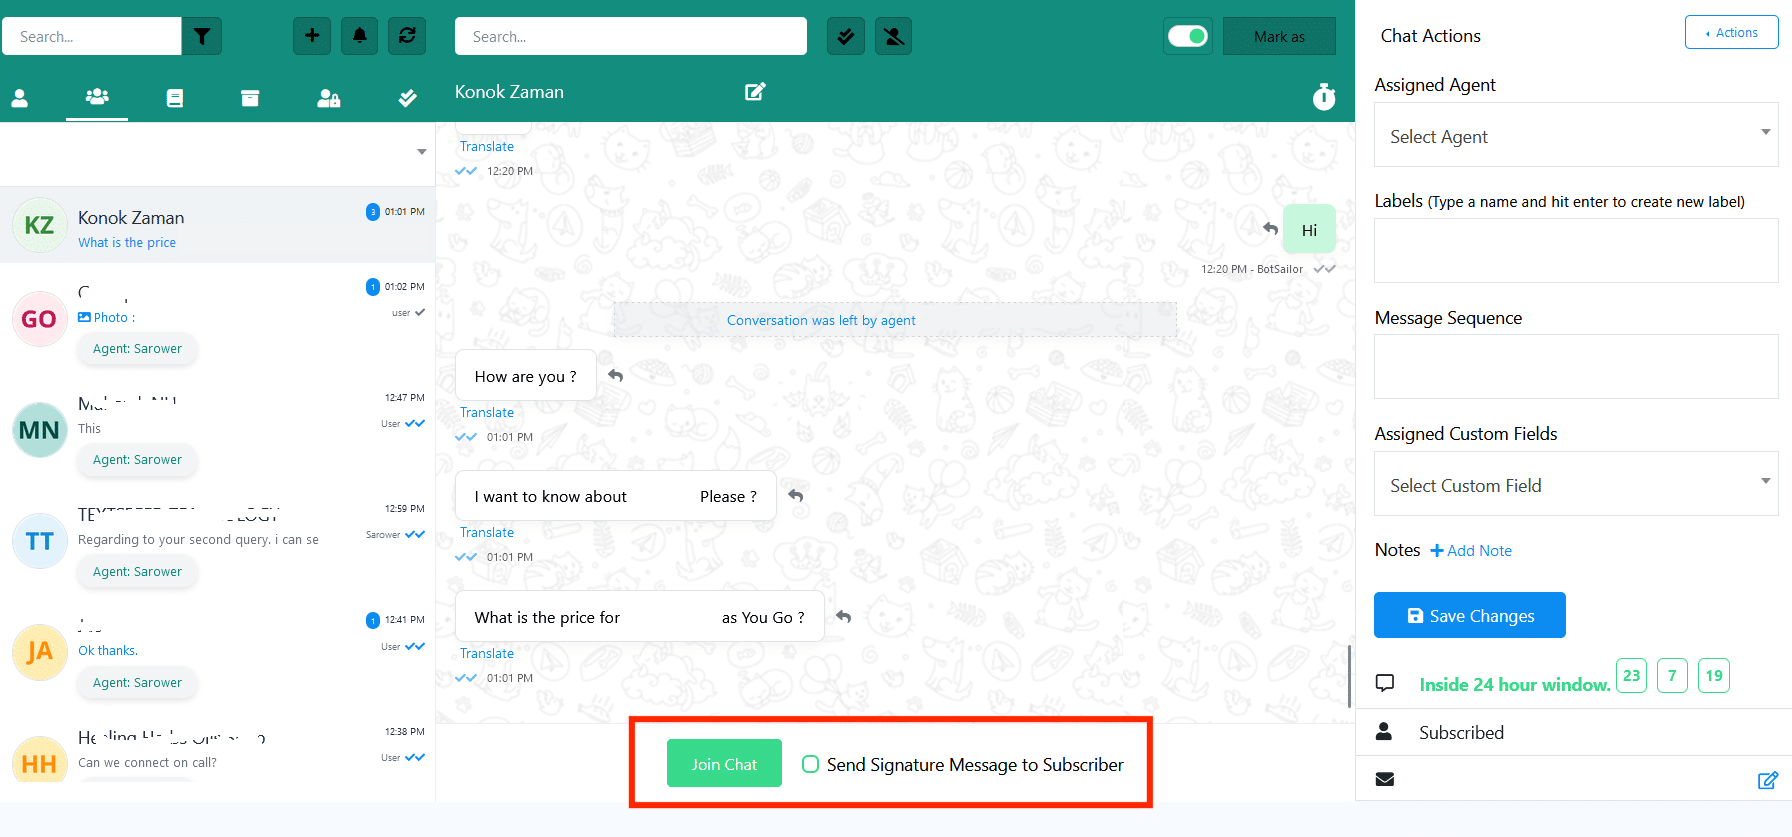Click the plus icon to add new
This screenshot has width=1792, height=837.
(312, 36)
